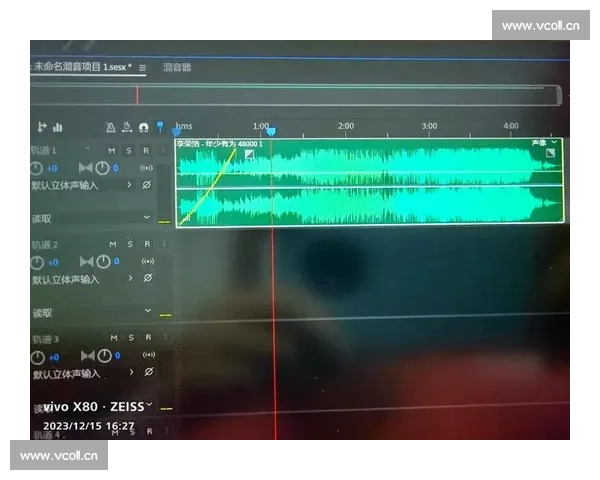
Task: Solo track 2 with the S button
Action: coord(130,245)
